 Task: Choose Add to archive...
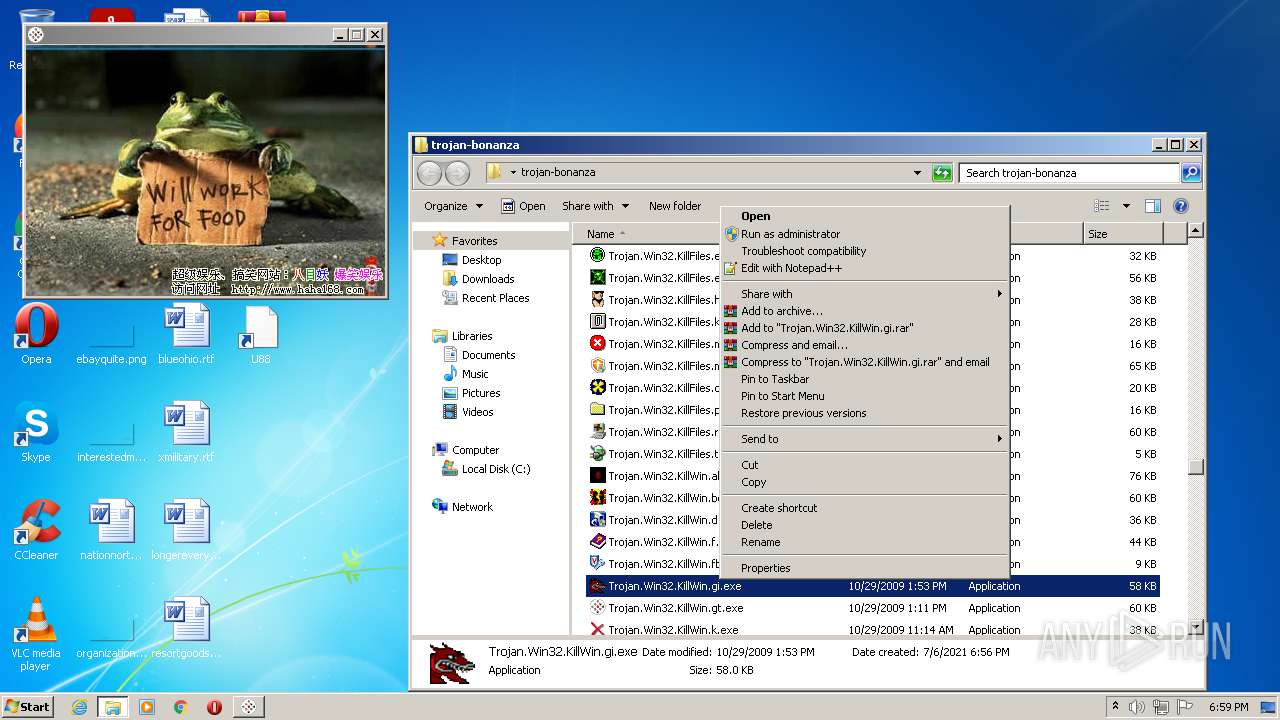click(865, 311)
